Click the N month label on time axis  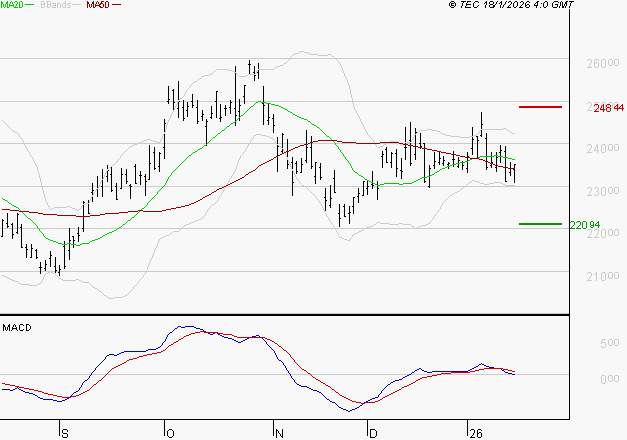tap(279, 433)
